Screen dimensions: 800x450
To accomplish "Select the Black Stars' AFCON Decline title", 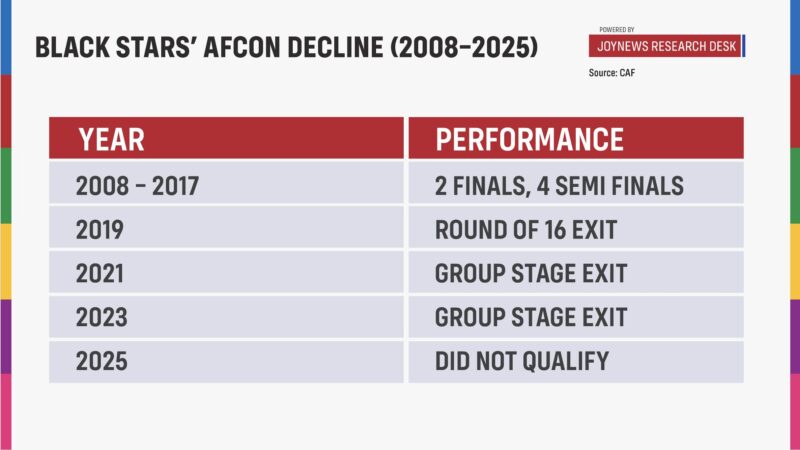I will point(285,47).
